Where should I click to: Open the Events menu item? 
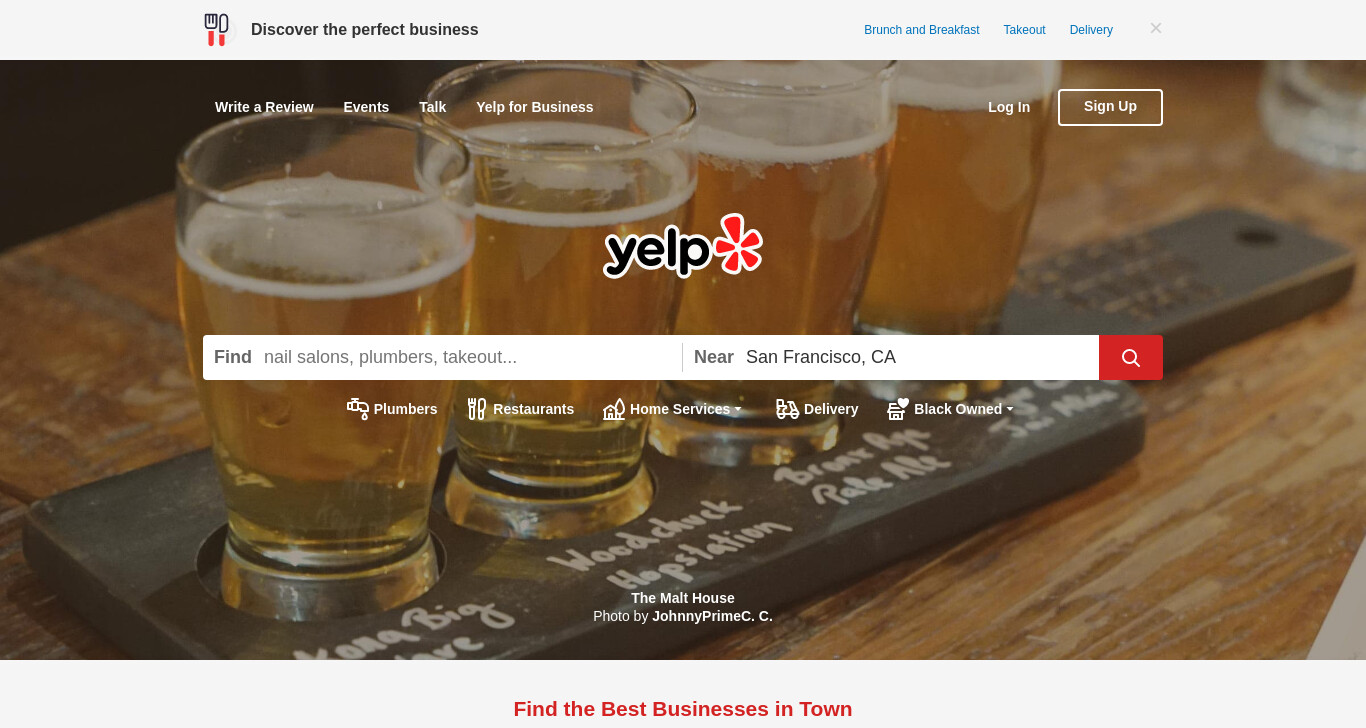pyautogui.click(x=366, y=107)
